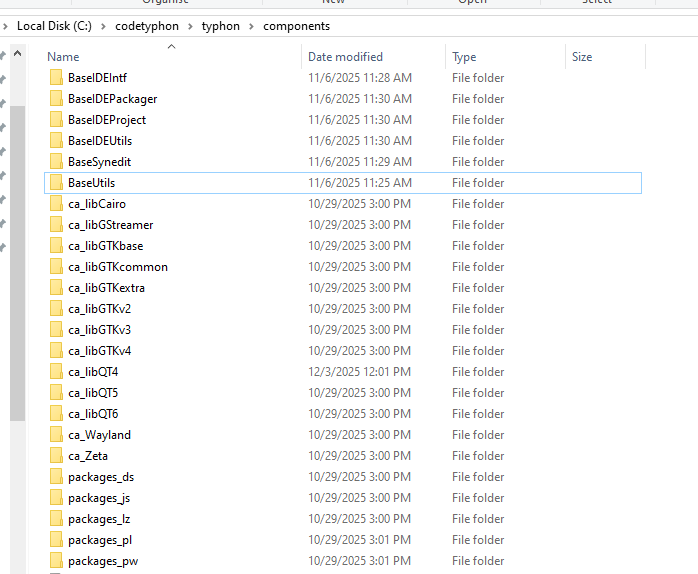Image resolution: width=698 pixels, height=574 pixels.
Task: Select the BaseUtils folder row
Action: point(340,183)
